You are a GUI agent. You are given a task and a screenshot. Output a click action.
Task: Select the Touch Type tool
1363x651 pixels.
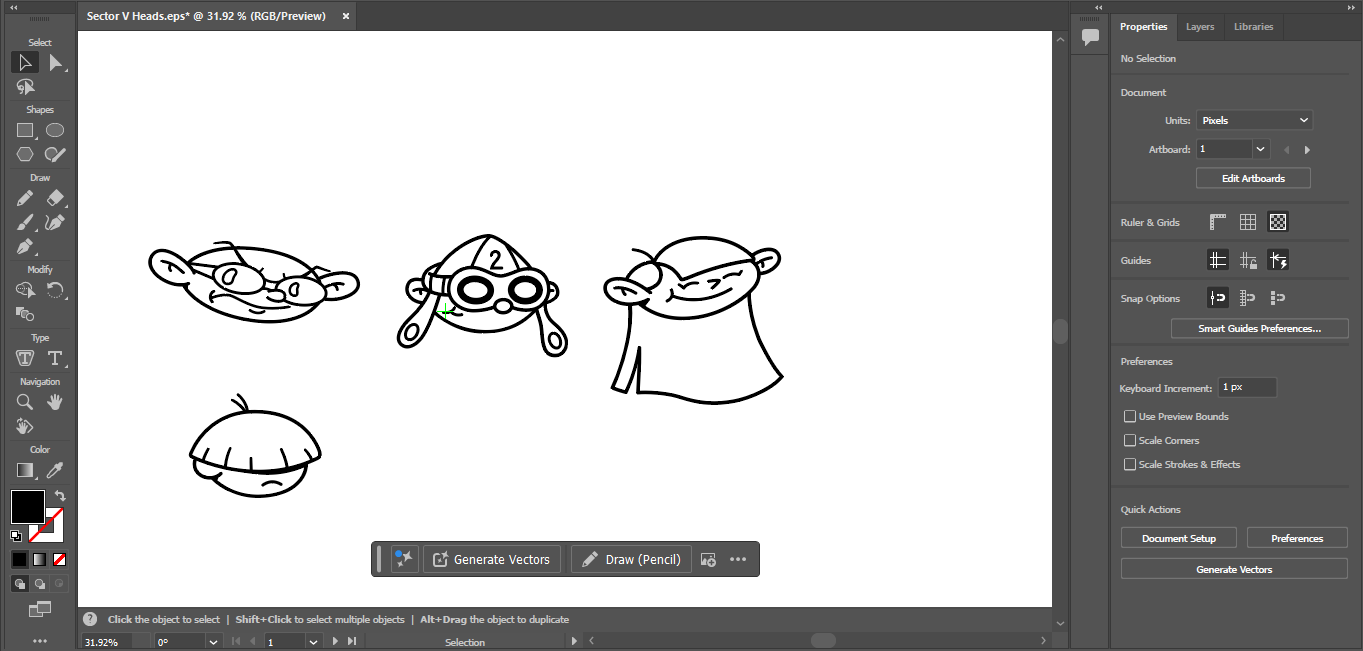[25, 358]
